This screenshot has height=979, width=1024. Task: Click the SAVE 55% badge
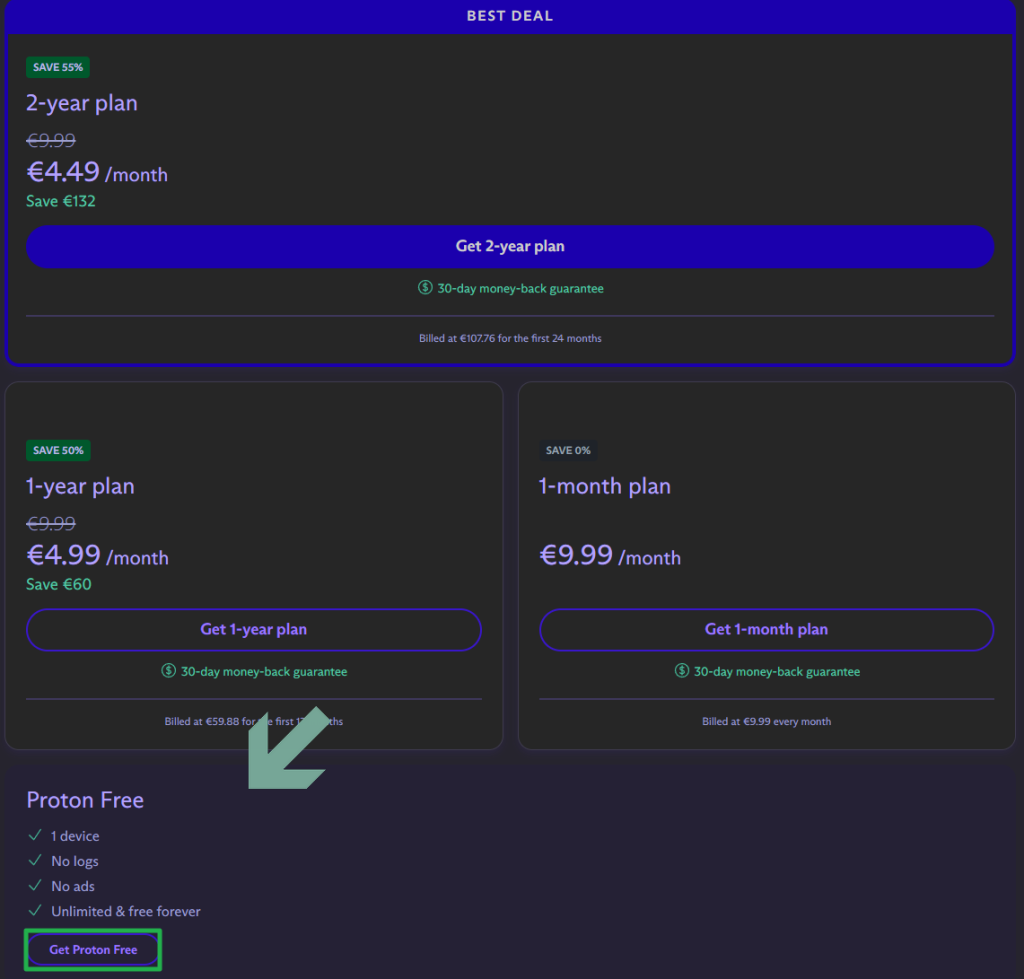[59, 67]
